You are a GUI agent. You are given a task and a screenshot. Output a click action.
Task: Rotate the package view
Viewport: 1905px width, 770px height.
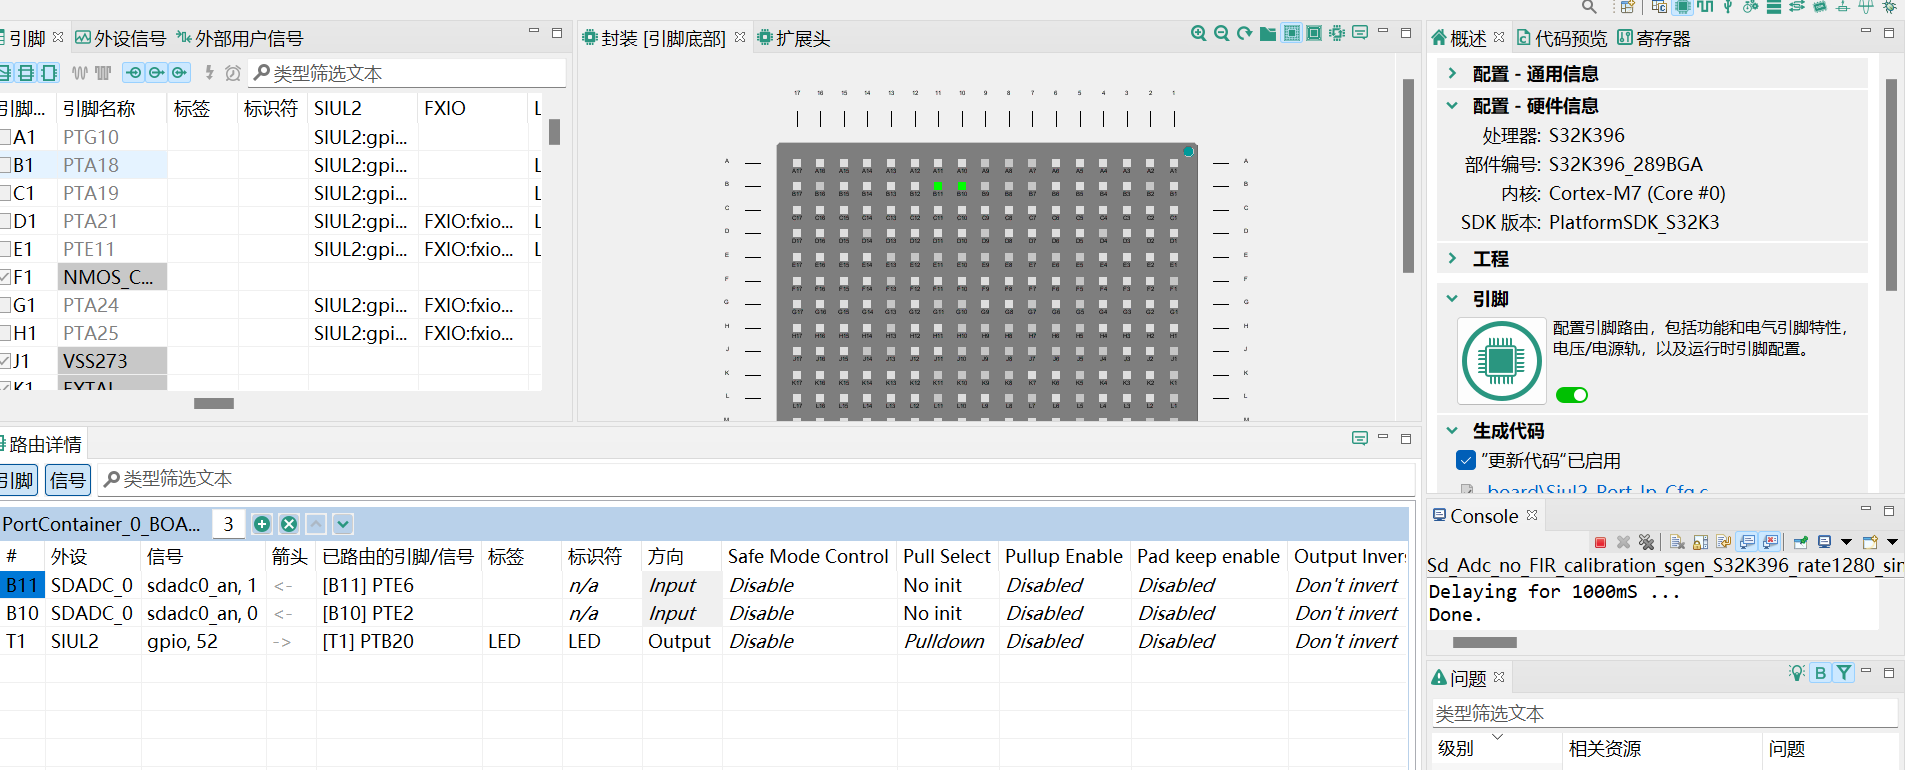[1244, 33]
